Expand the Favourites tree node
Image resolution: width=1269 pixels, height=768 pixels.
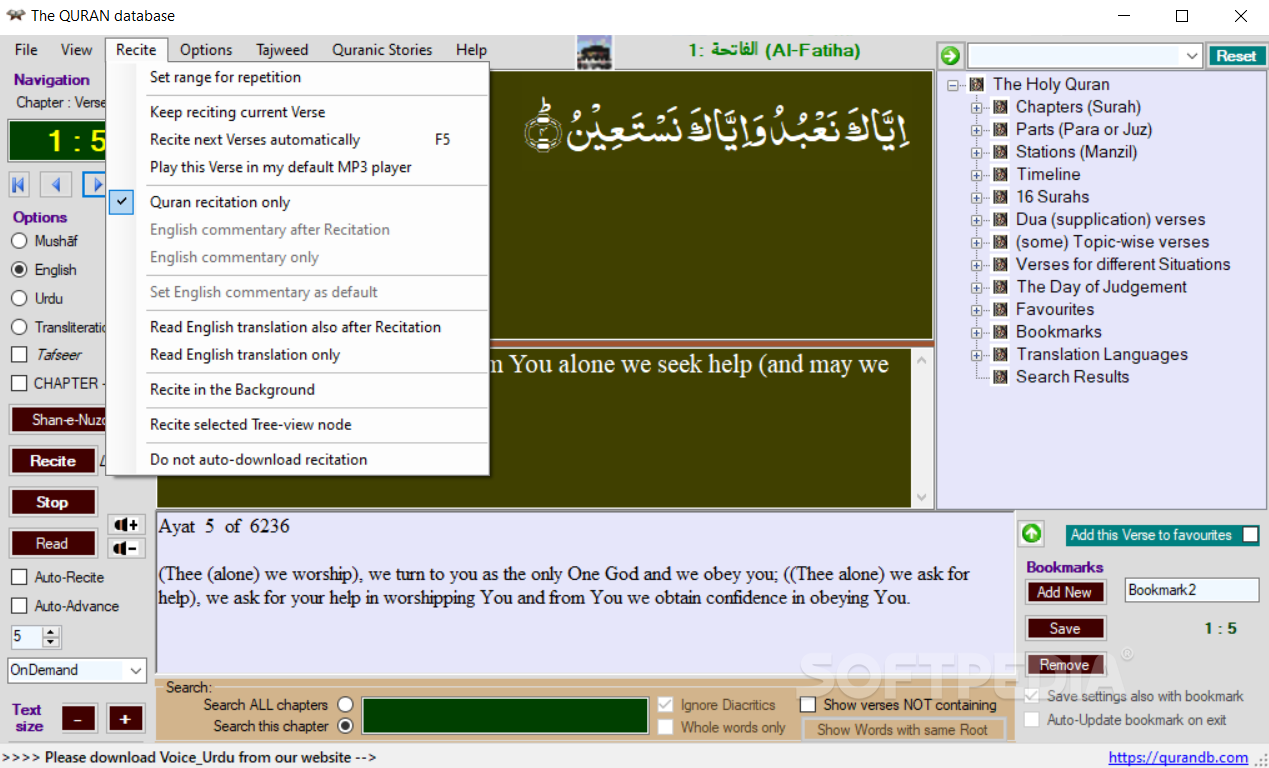pos(977,310)
